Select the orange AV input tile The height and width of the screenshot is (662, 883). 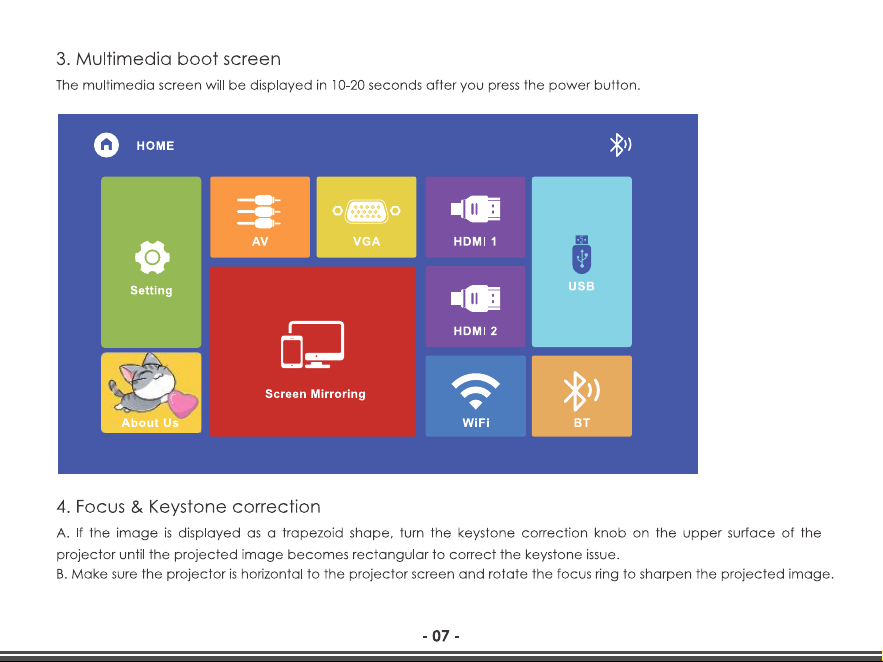(260, 217)
